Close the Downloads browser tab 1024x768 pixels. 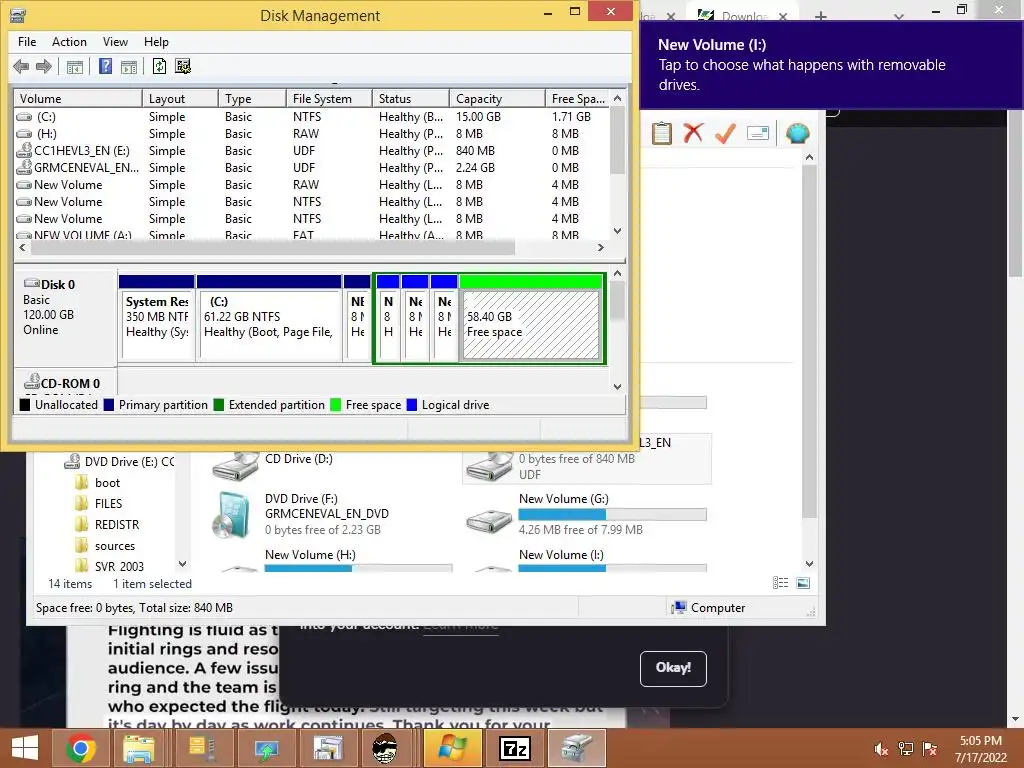(x=782, y=16)
